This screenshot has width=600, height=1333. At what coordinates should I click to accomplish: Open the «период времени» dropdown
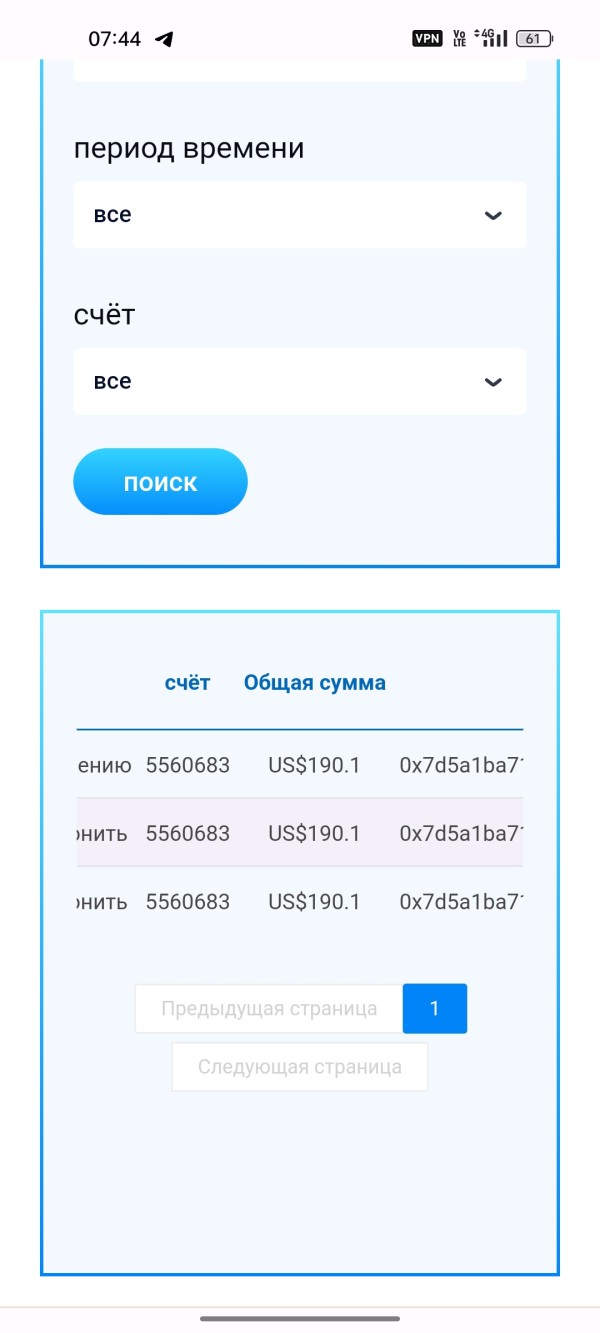(299, 215)
